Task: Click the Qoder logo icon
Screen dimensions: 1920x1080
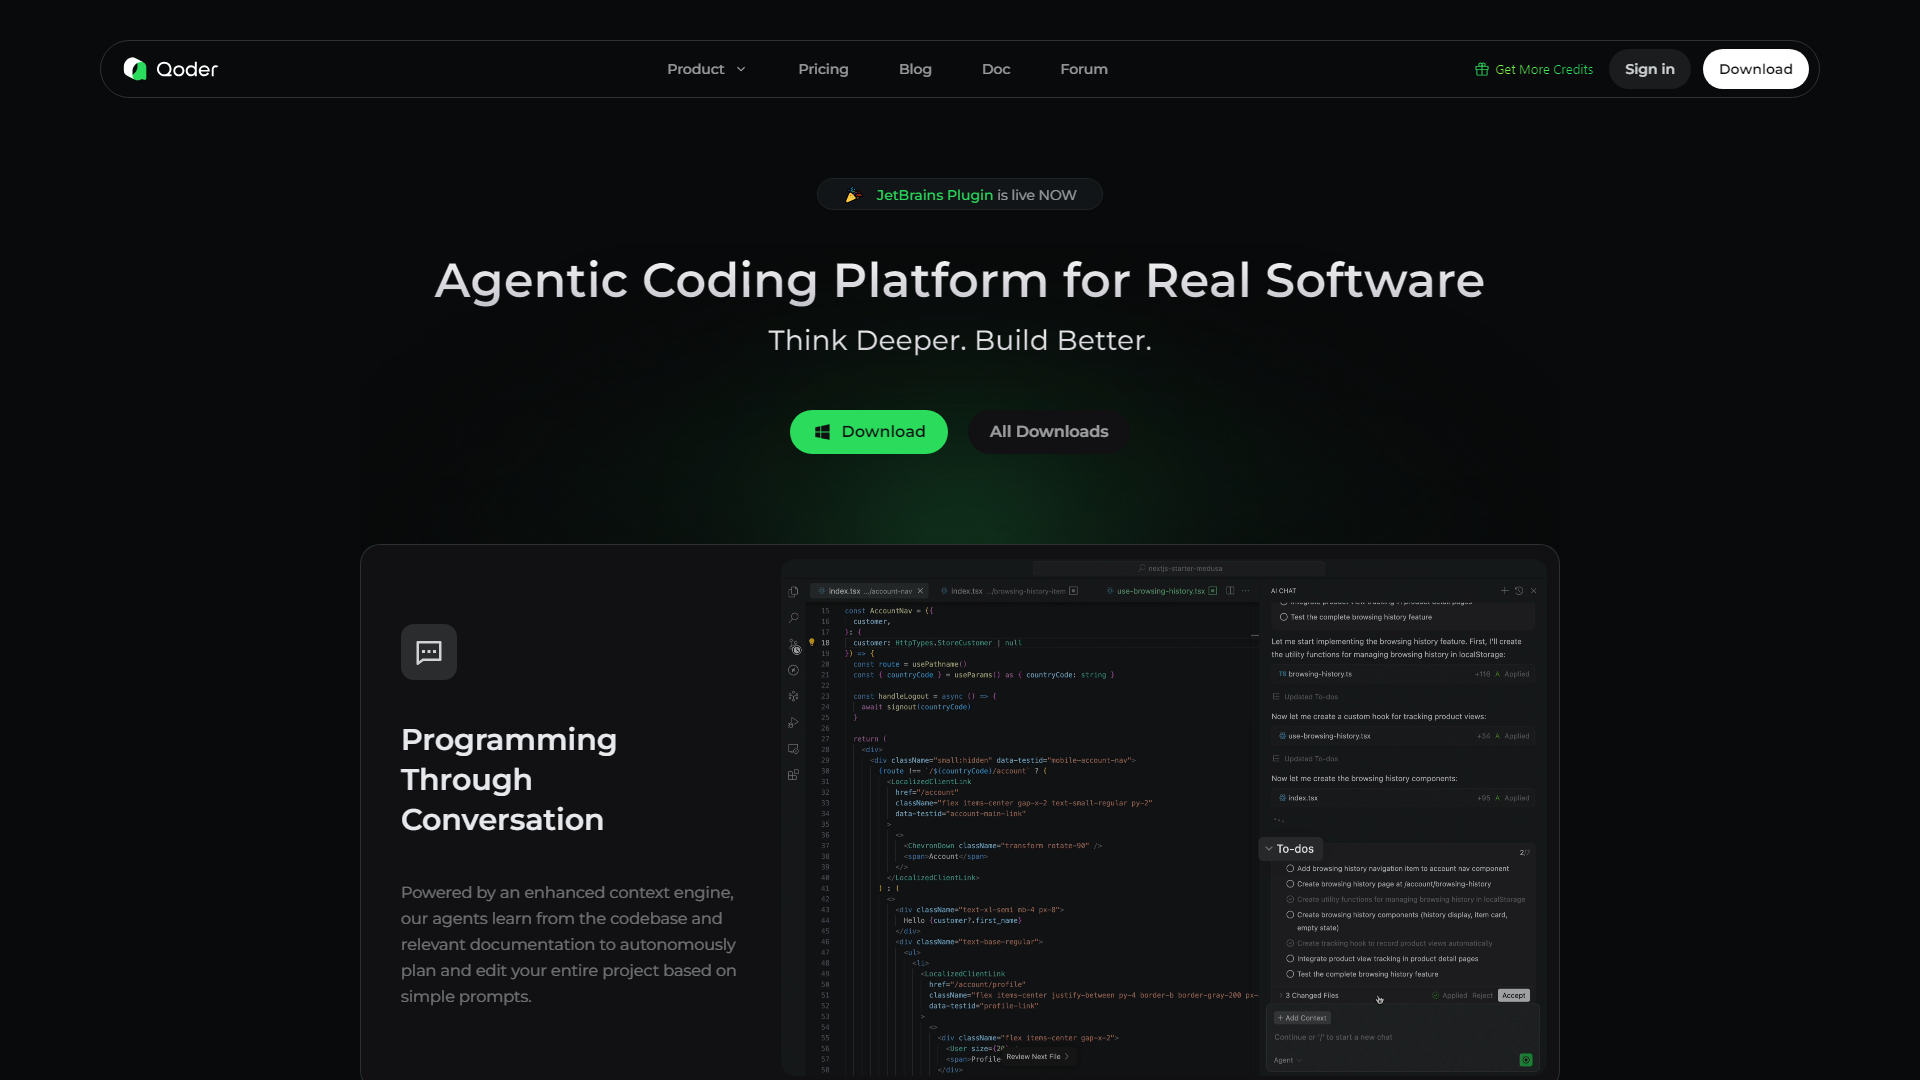Action: pos(135,69)
